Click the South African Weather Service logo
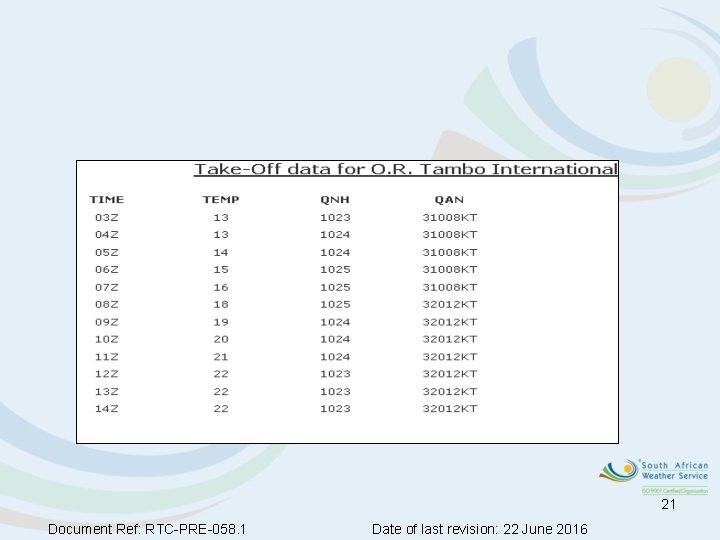The height and width of the screenshot is (540, 720). pos(654,476)
